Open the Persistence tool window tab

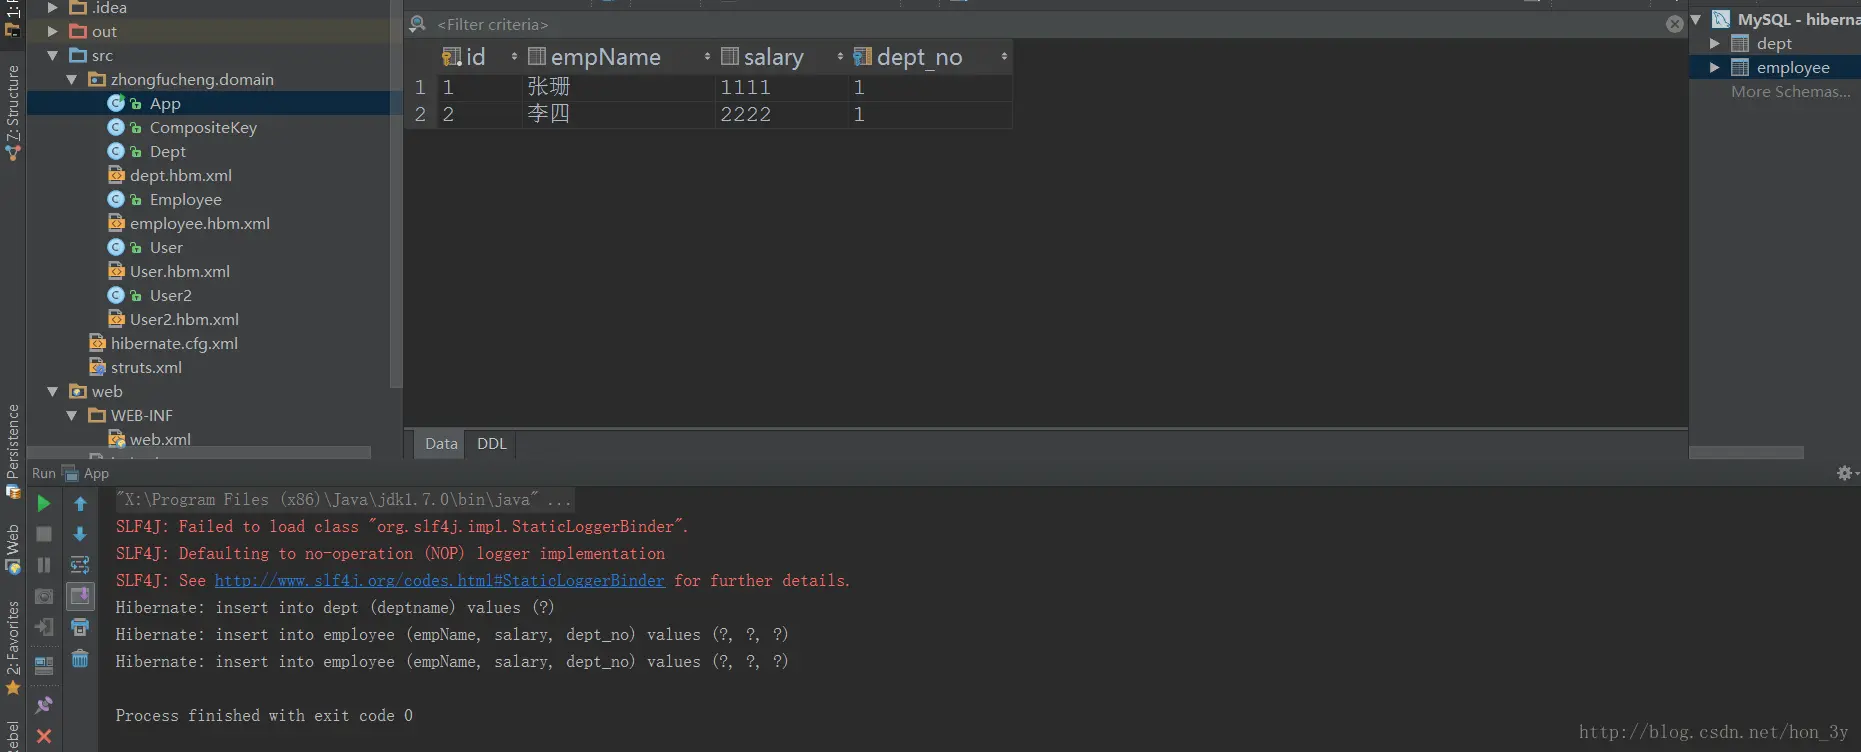[x=13, y=452]
